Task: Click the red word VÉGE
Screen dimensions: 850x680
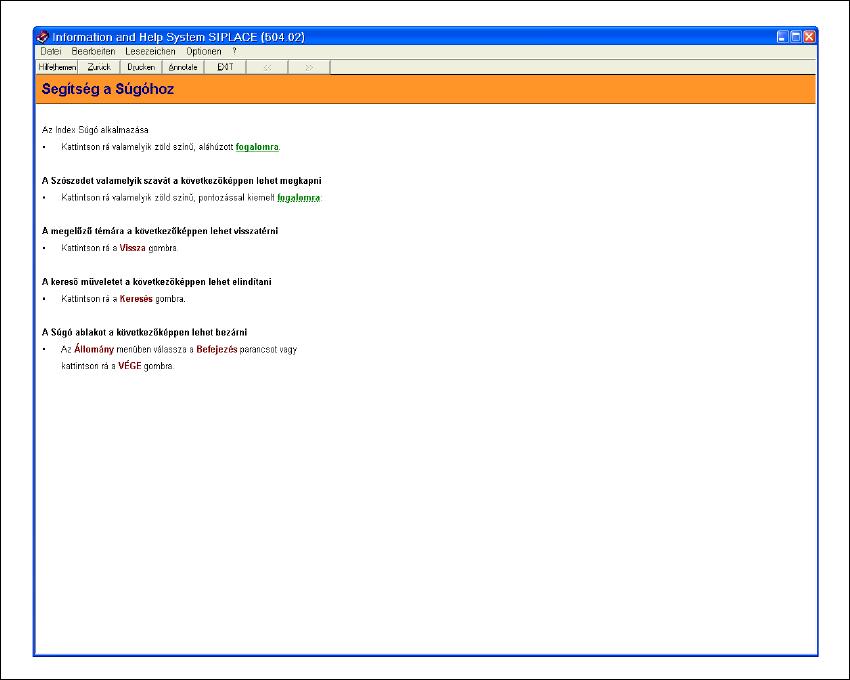Action: tap(130, 366)
